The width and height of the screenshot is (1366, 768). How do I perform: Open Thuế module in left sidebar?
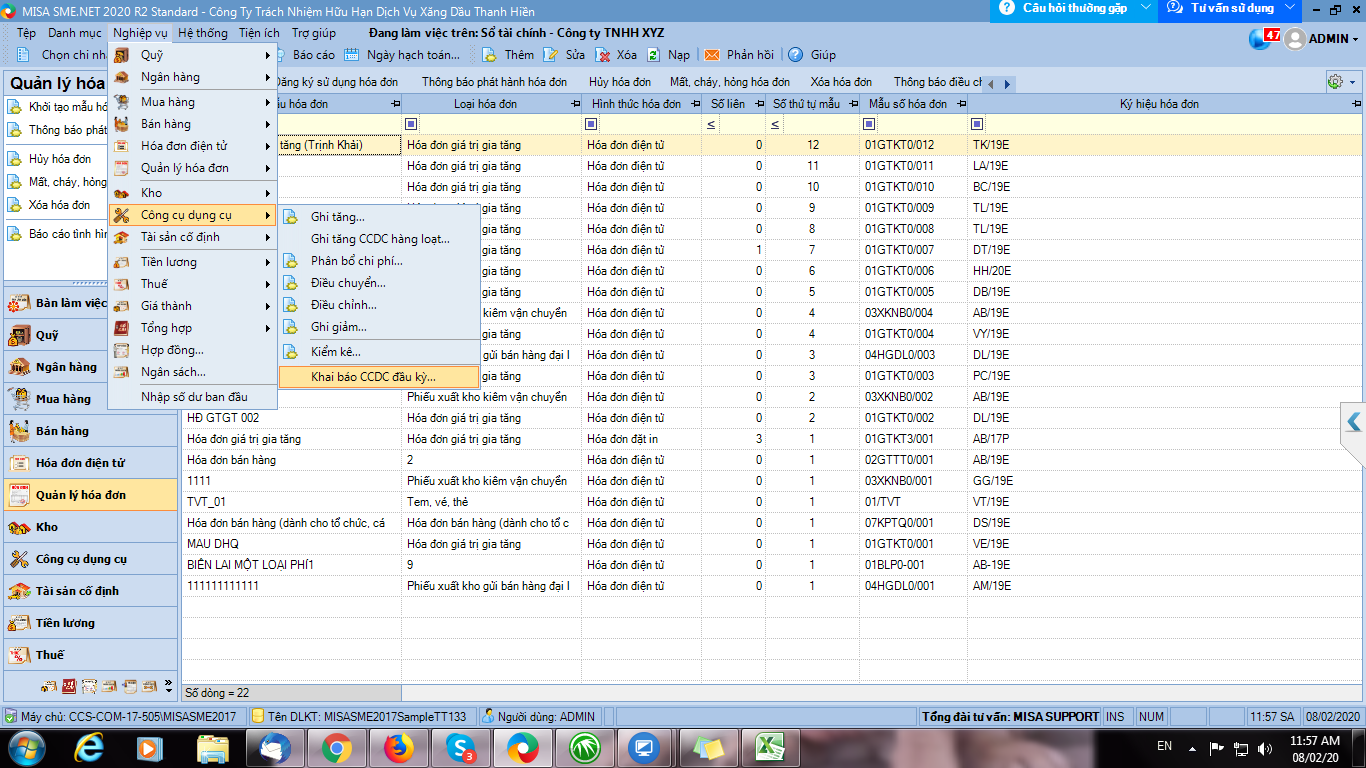90,655
